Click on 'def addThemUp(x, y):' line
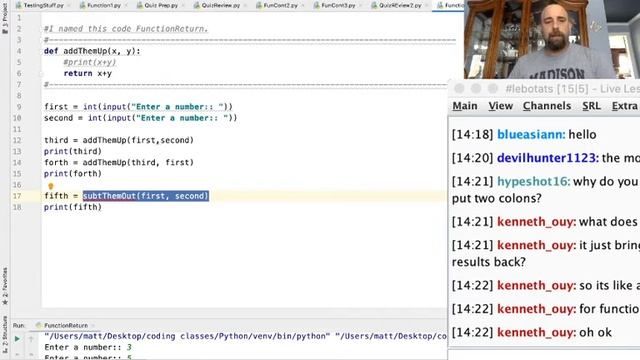 point(92,51)
